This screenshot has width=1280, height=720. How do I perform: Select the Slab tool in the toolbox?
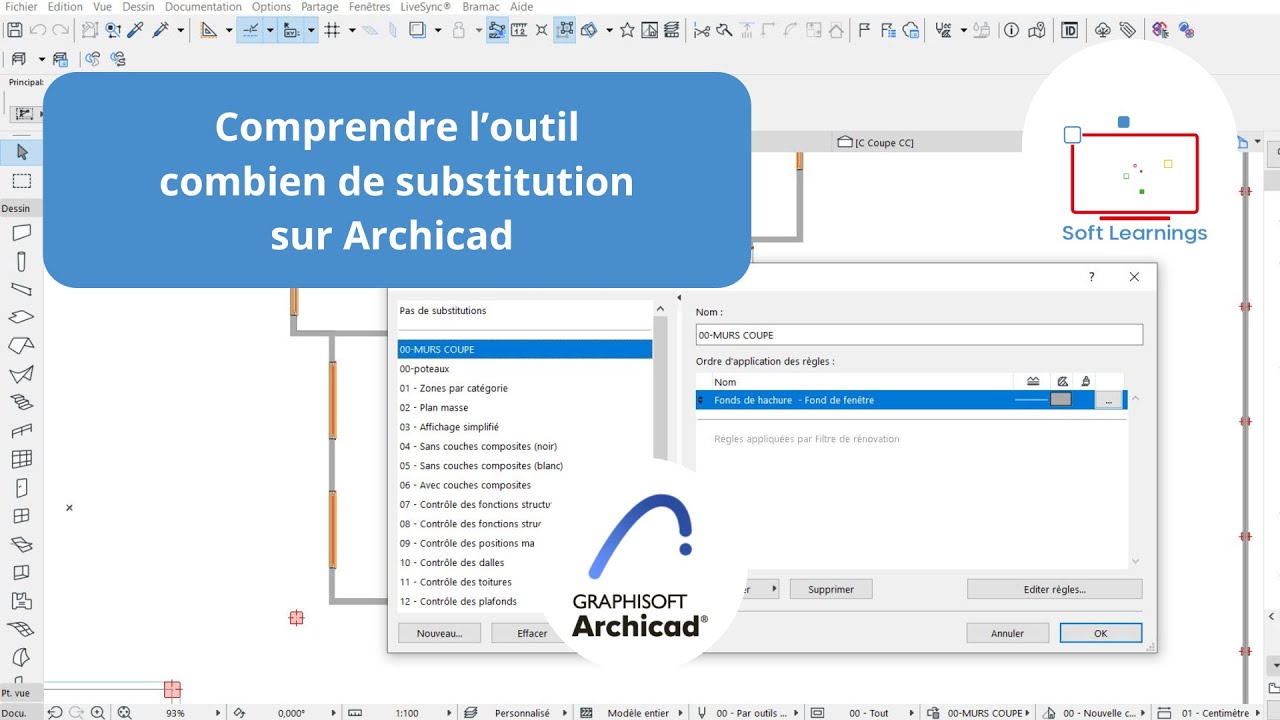click(x=22, y=317)
